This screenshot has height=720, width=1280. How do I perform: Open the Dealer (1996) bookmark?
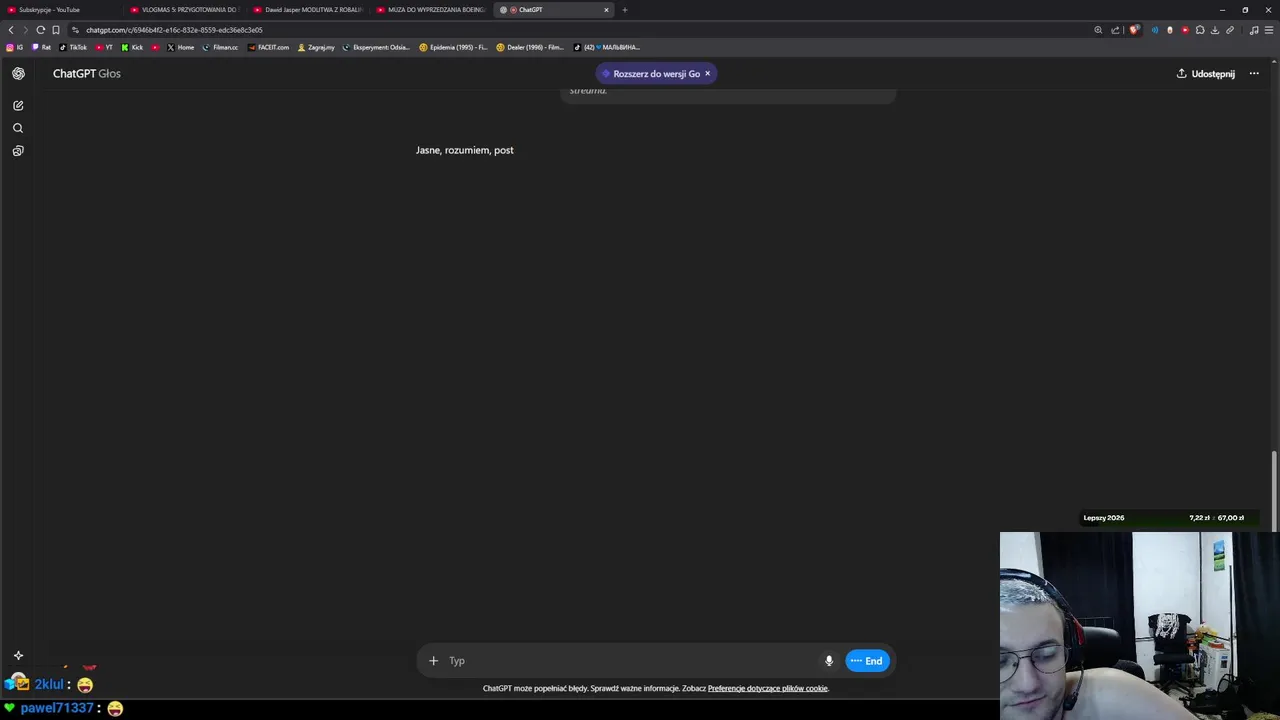(530, 47)
